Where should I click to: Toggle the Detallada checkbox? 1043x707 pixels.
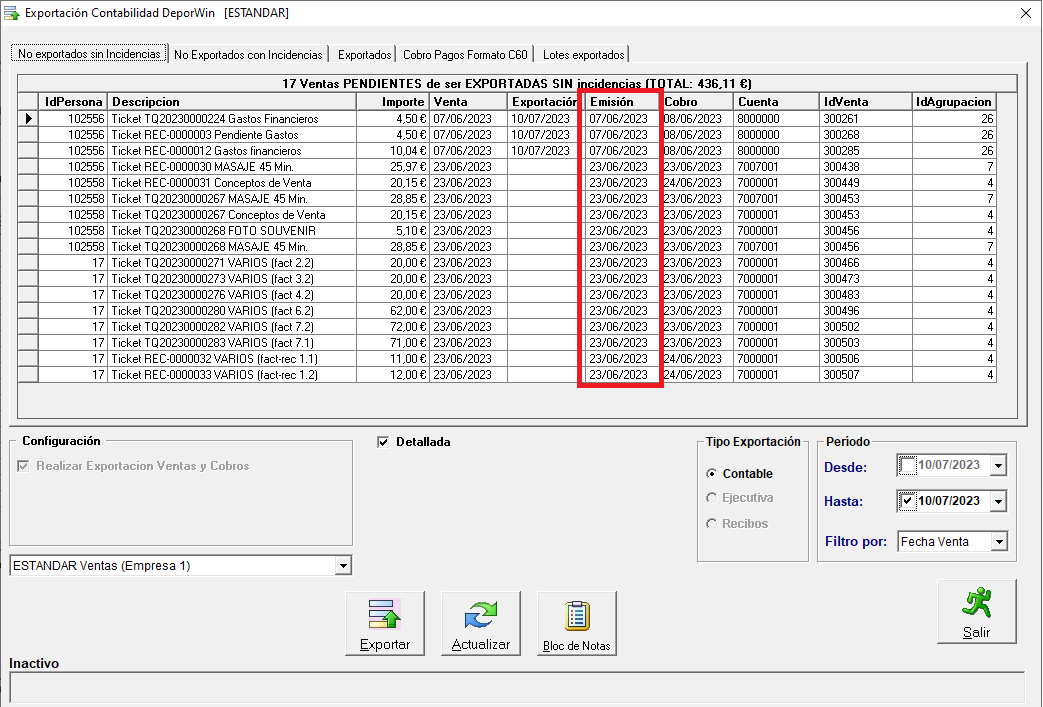[383, 442]
